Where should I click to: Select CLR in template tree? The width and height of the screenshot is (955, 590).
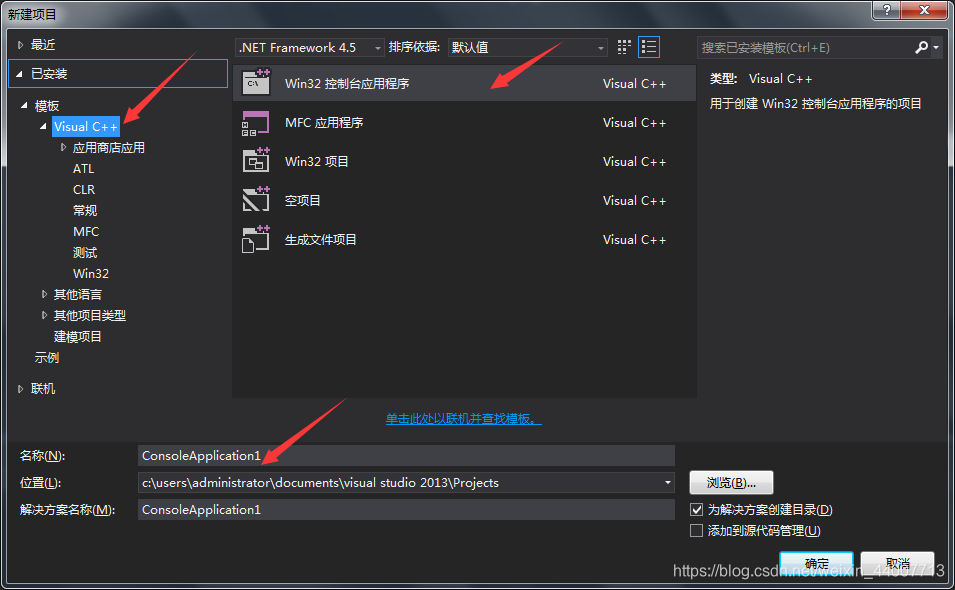[x=84, y=189]
